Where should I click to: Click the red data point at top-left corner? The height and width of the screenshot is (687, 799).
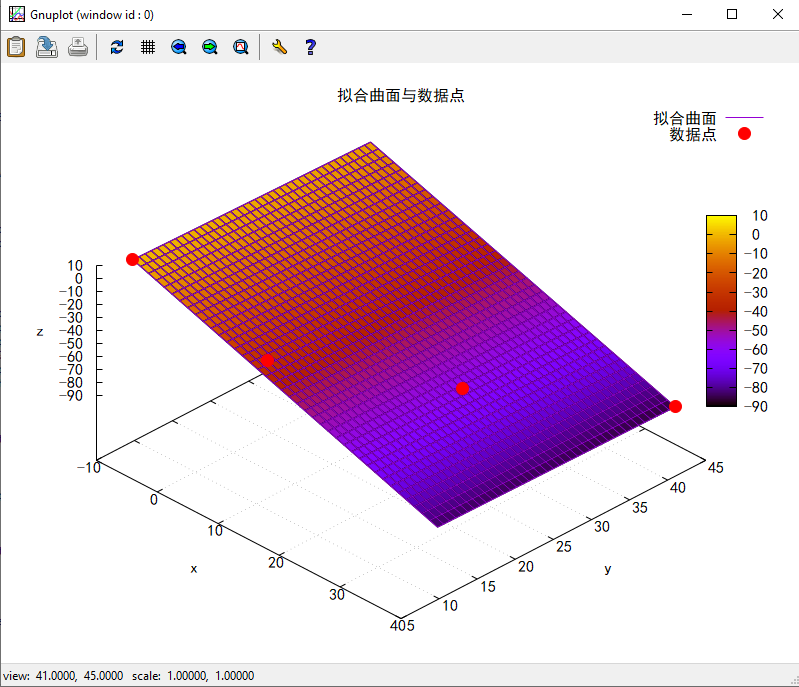pyautogui.click(x=132, y=259)
